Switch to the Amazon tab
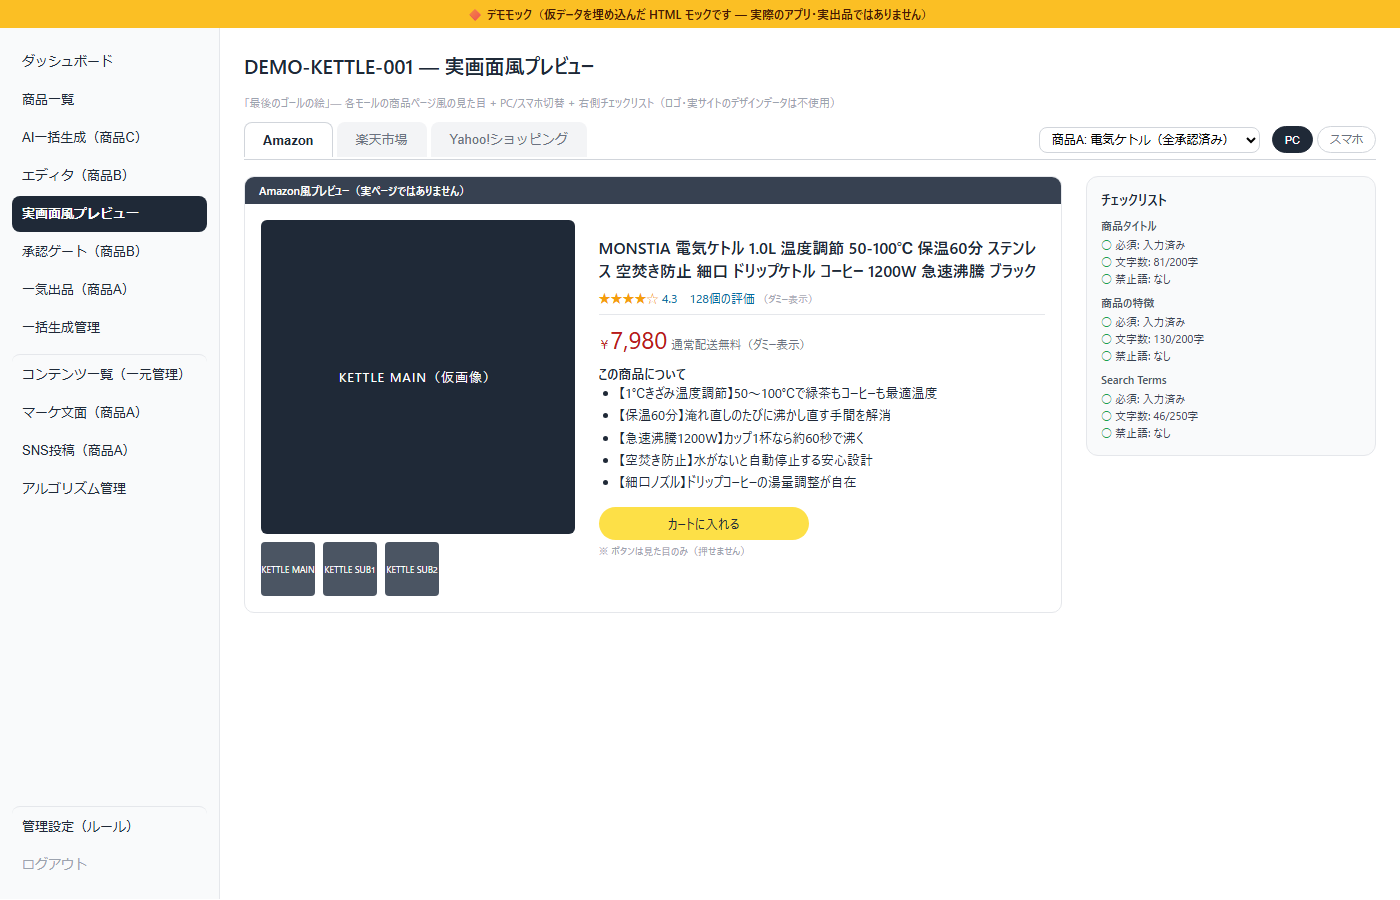Image resolution: width=1400 pixels, height=900 pixels. (288, 141)
